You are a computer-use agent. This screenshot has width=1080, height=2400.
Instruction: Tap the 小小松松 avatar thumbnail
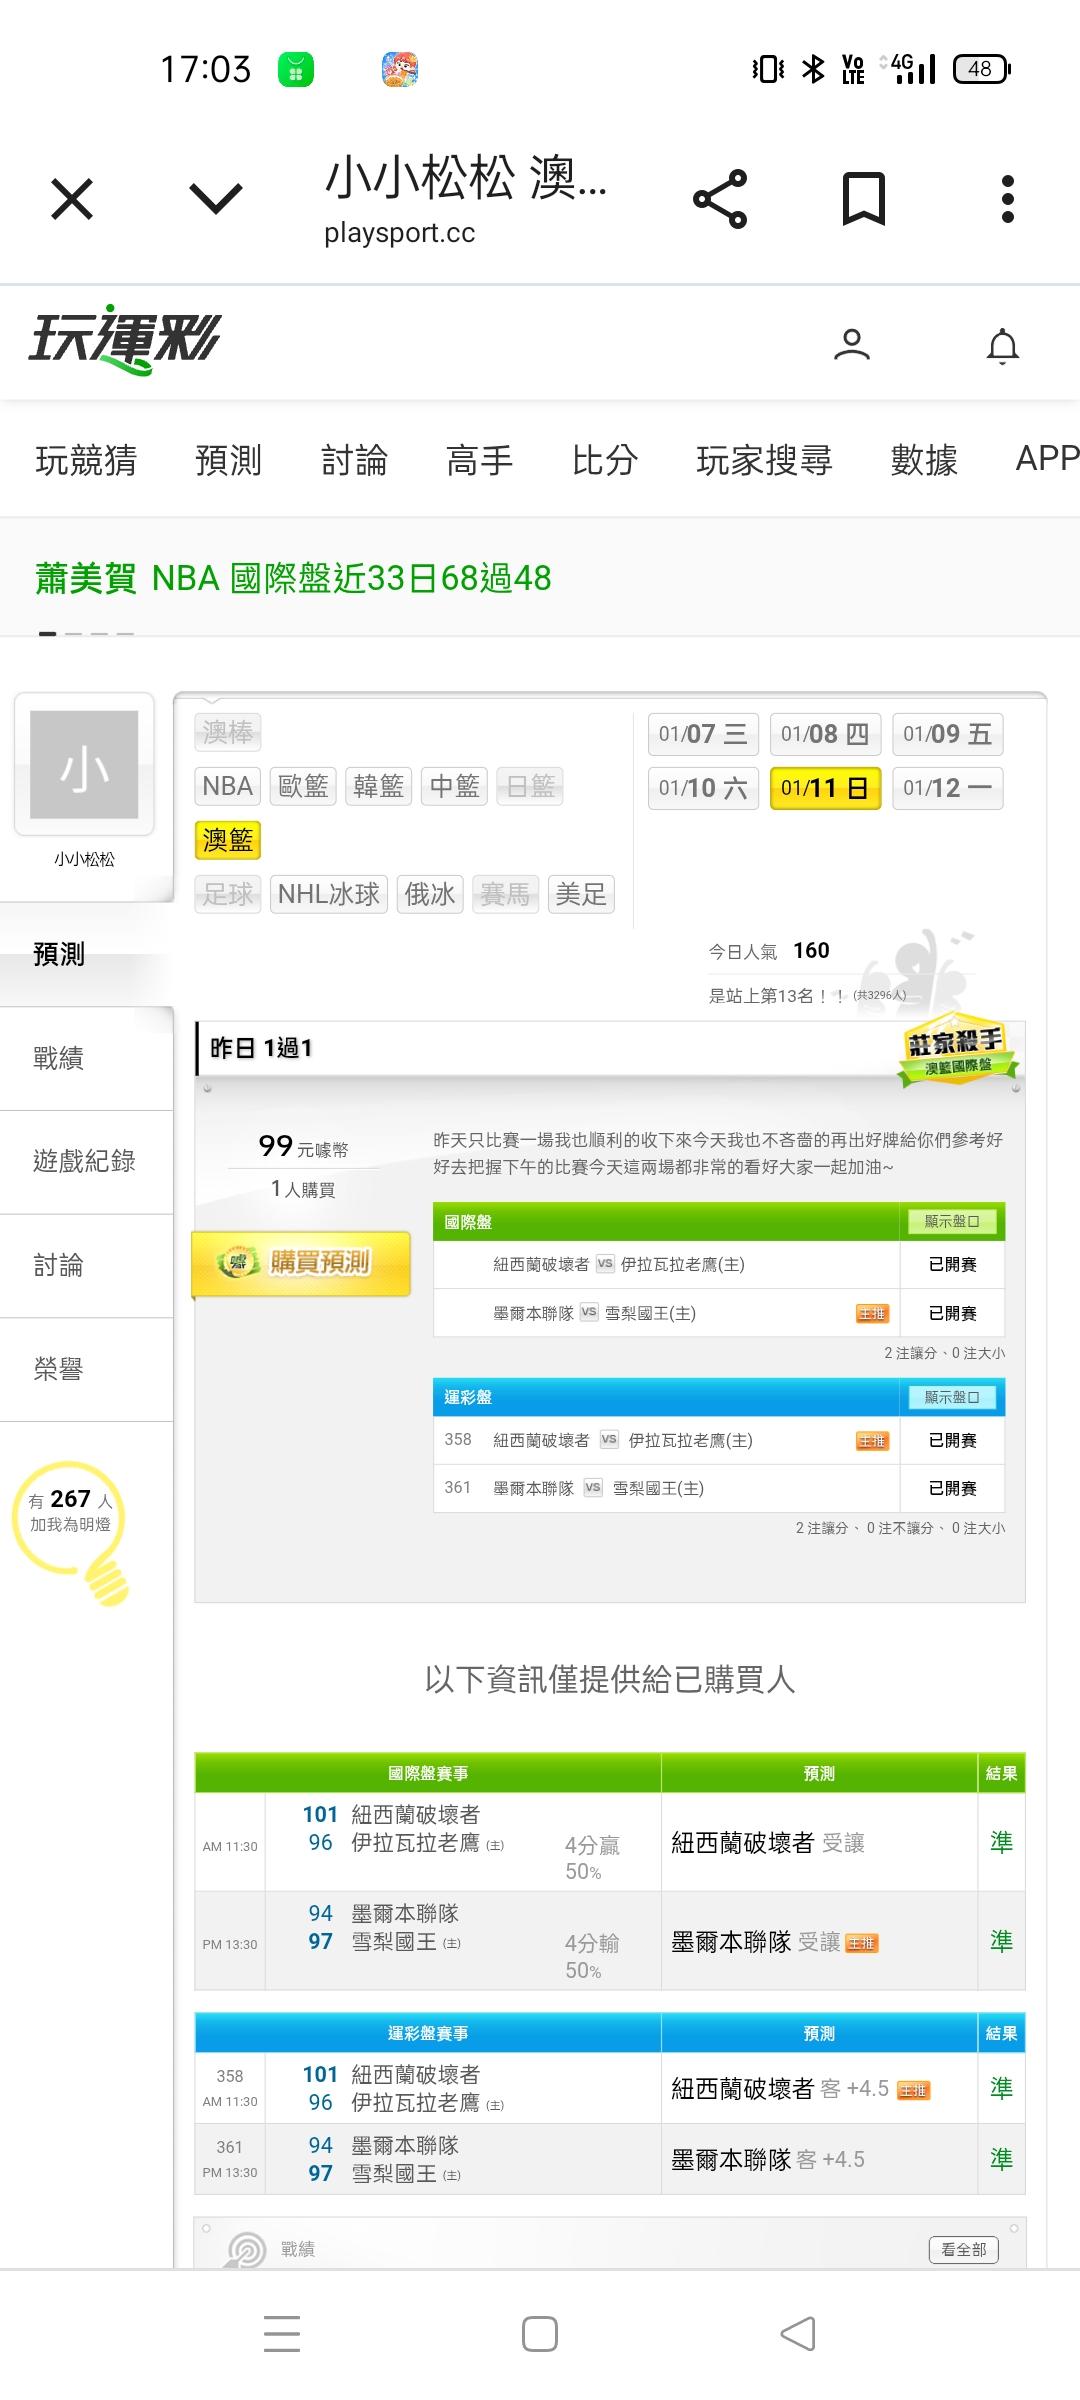click(84, 765)
